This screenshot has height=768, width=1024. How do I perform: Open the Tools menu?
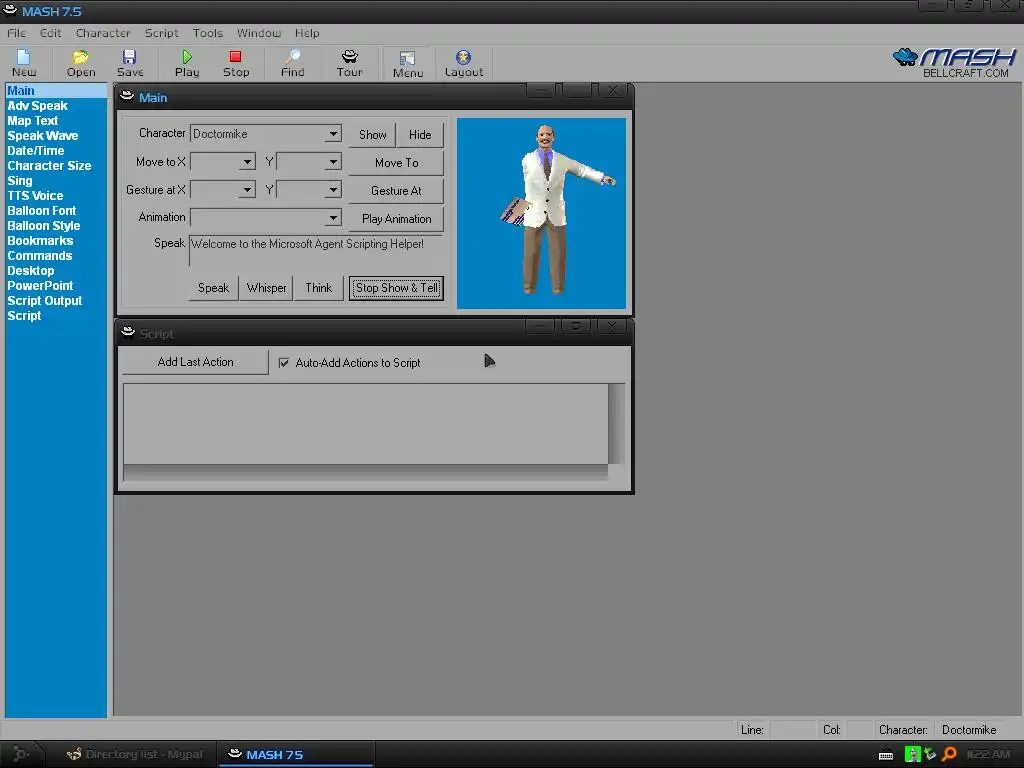[208, 33]
